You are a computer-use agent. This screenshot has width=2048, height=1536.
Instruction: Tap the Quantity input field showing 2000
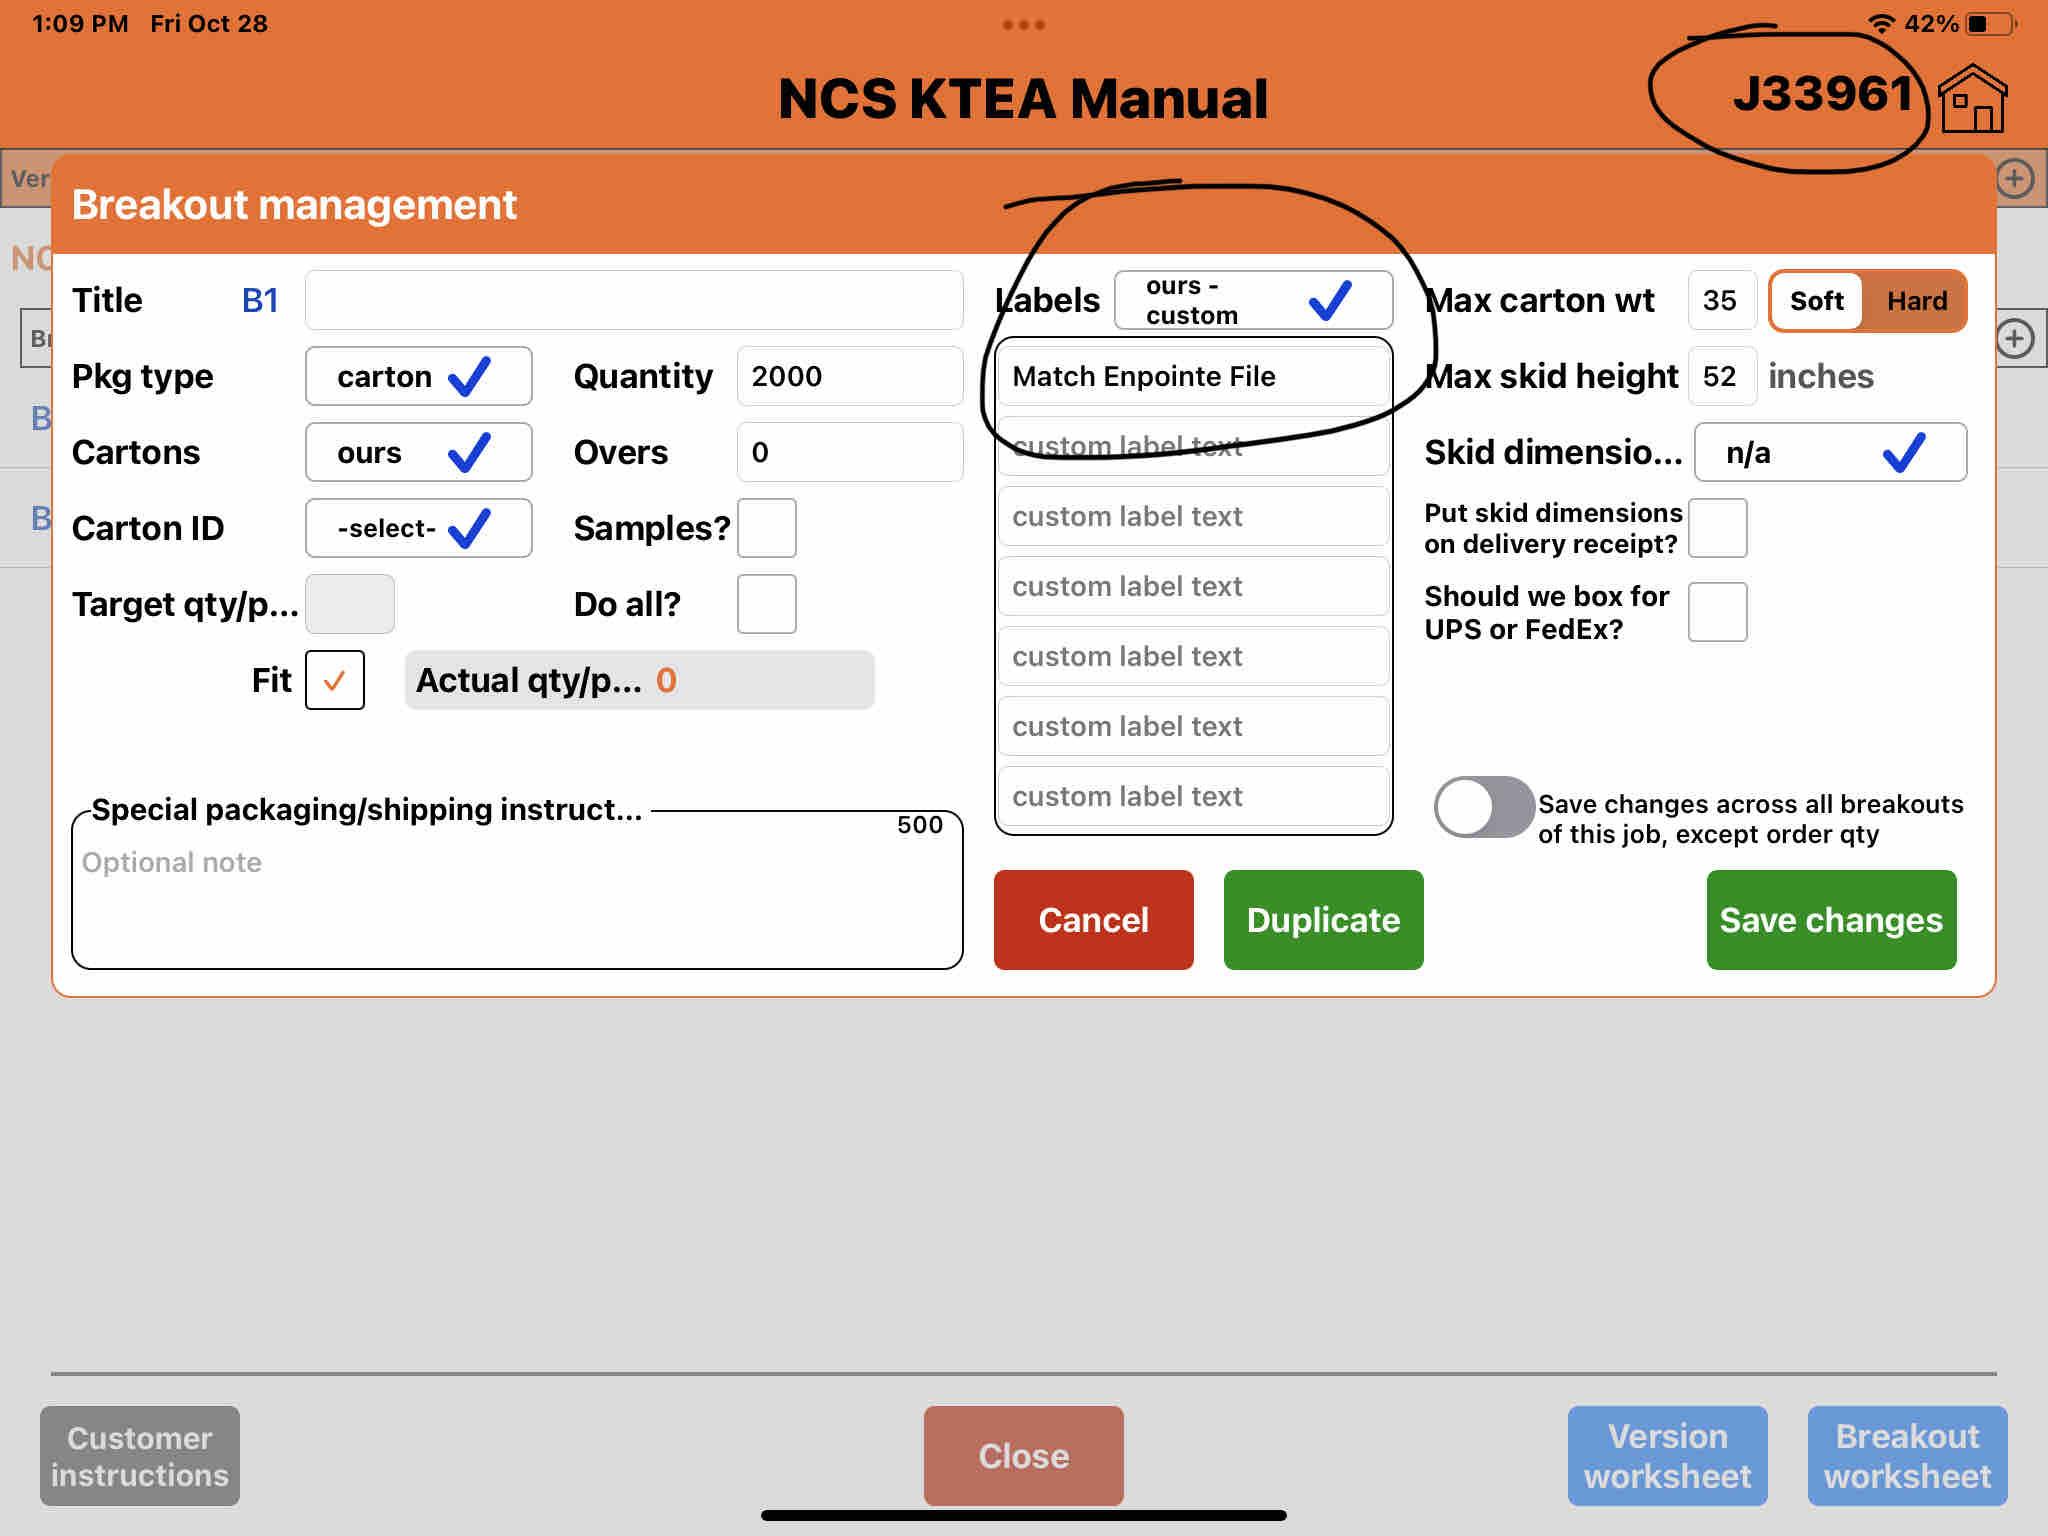(x=849, y=376)
